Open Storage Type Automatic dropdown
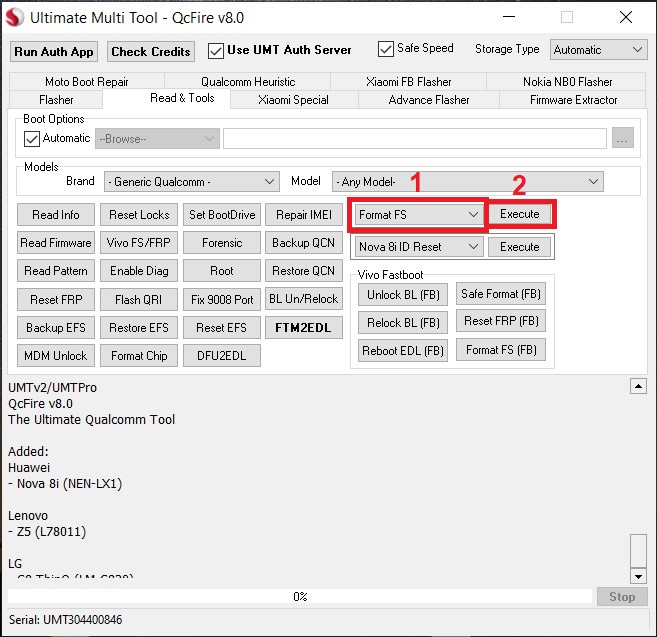 click(x=598, y=50)
